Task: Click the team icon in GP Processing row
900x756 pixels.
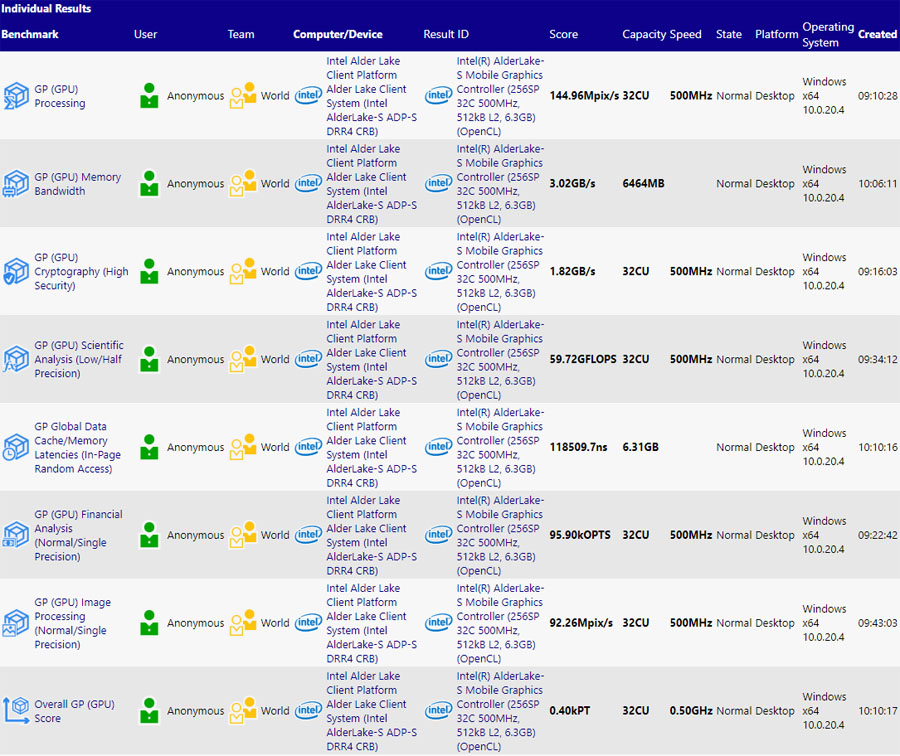Action: pyautogui.click(x=243, y=96)
